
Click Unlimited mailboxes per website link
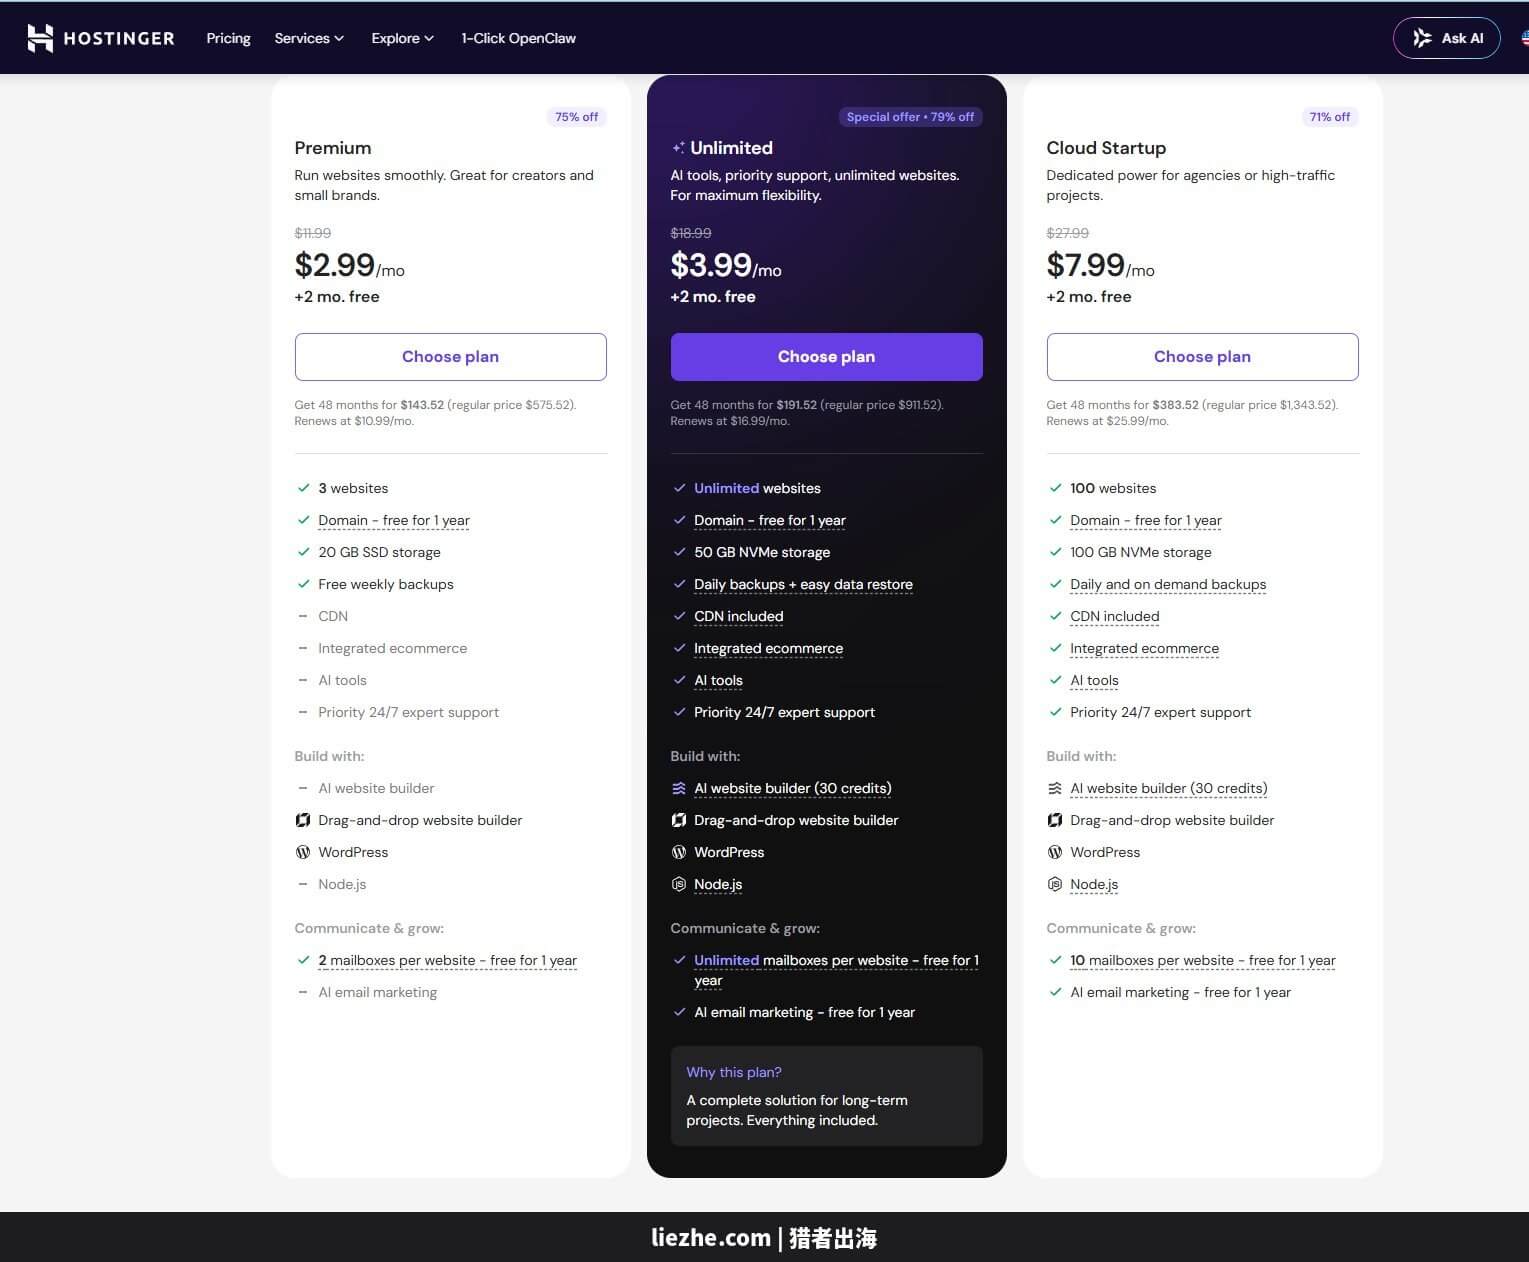(x=837, y=970)
